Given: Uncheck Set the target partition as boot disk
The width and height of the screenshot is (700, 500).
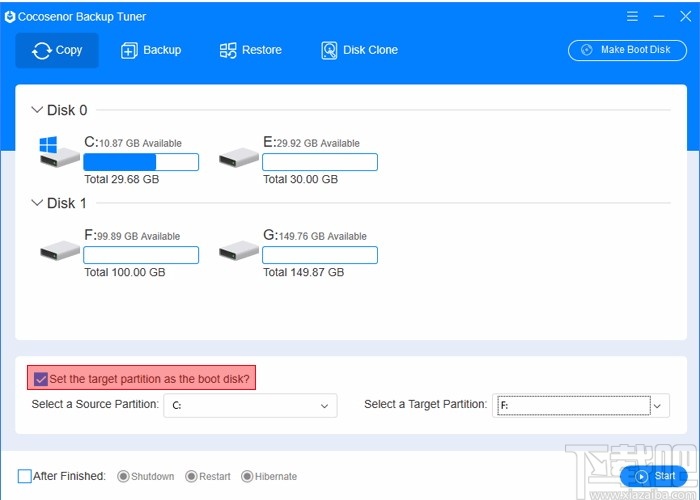Looking at the screenshot, I should [x=41, y=379].
